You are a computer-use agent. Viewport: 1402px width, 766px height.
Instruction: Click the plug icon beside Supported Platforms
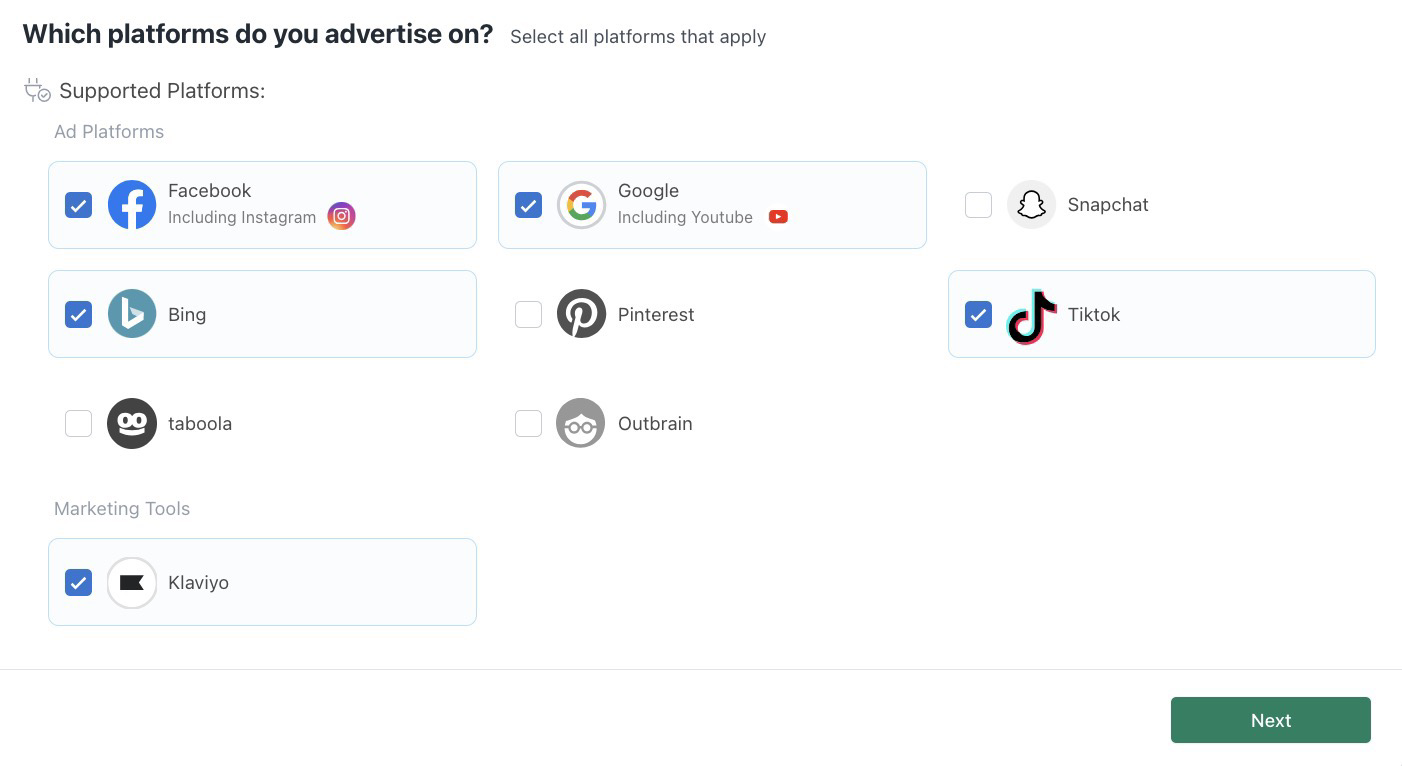click(x=37, y=90)
